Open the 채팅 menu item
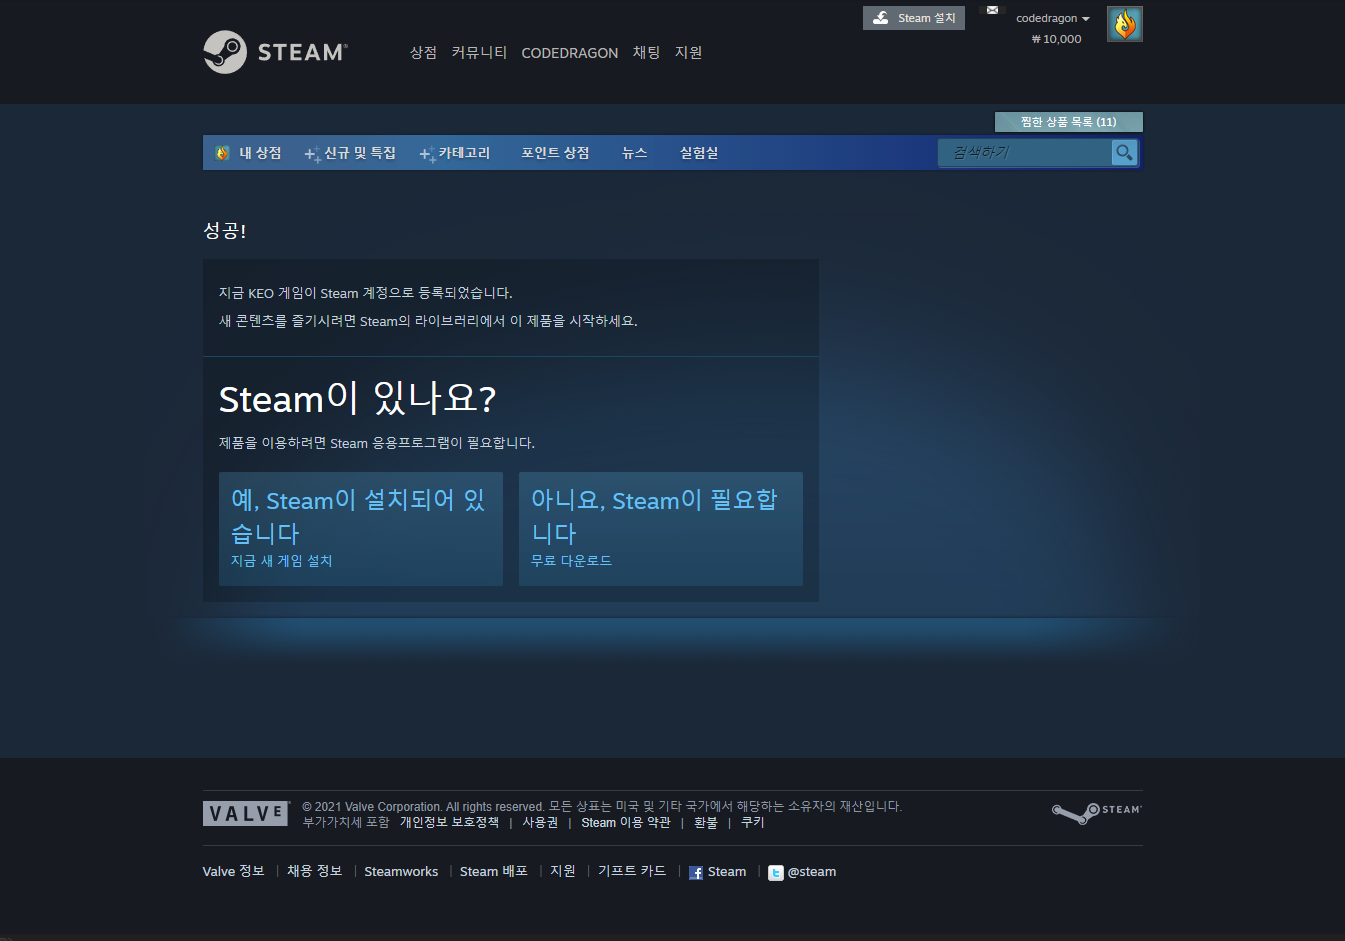1345x941 pixels. 646,52
